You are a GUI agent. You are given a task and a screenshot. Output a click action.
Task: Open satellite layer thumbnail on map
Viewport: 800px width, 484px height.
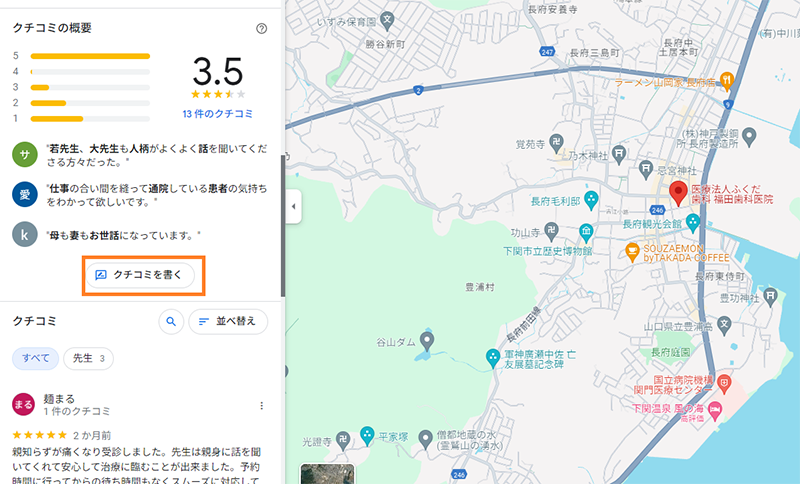327,474
